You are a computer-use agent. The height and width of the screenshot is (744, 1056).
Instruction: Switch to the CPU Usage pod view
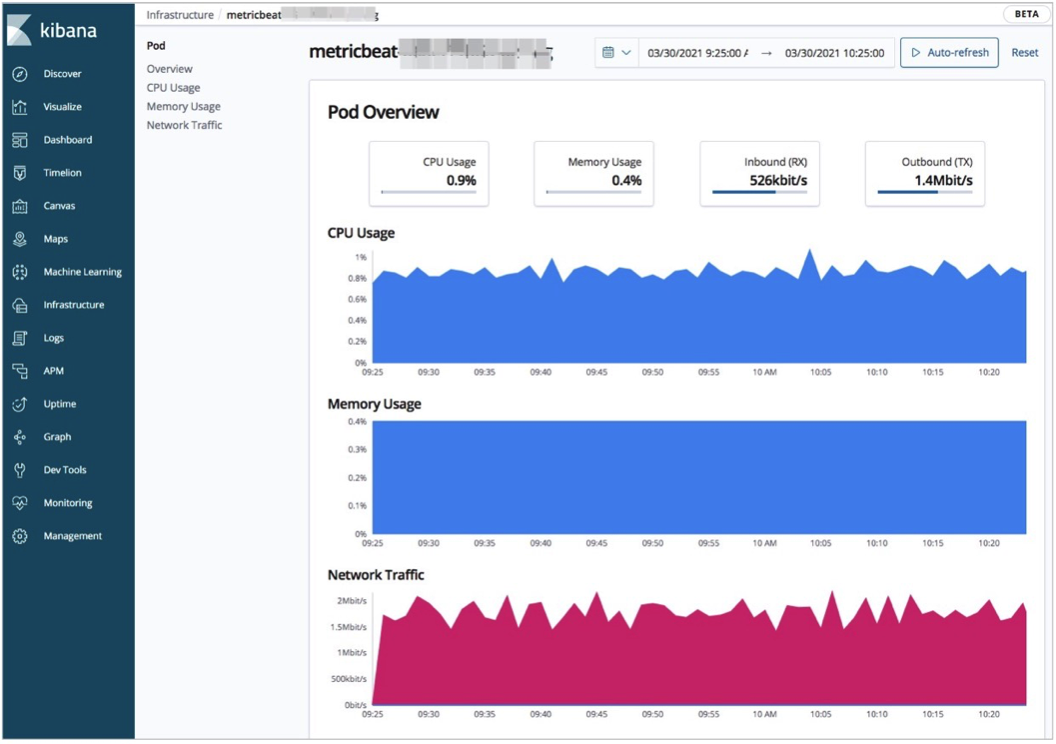[174, 86]
